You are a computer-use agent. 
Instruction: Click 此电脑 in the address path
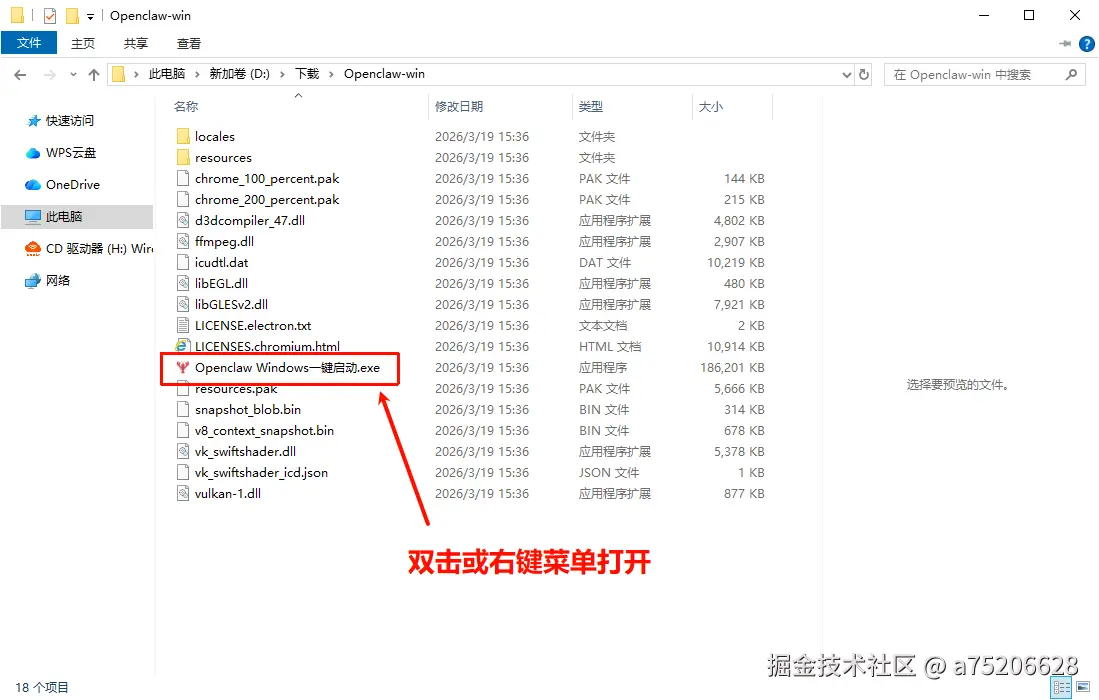167,74
